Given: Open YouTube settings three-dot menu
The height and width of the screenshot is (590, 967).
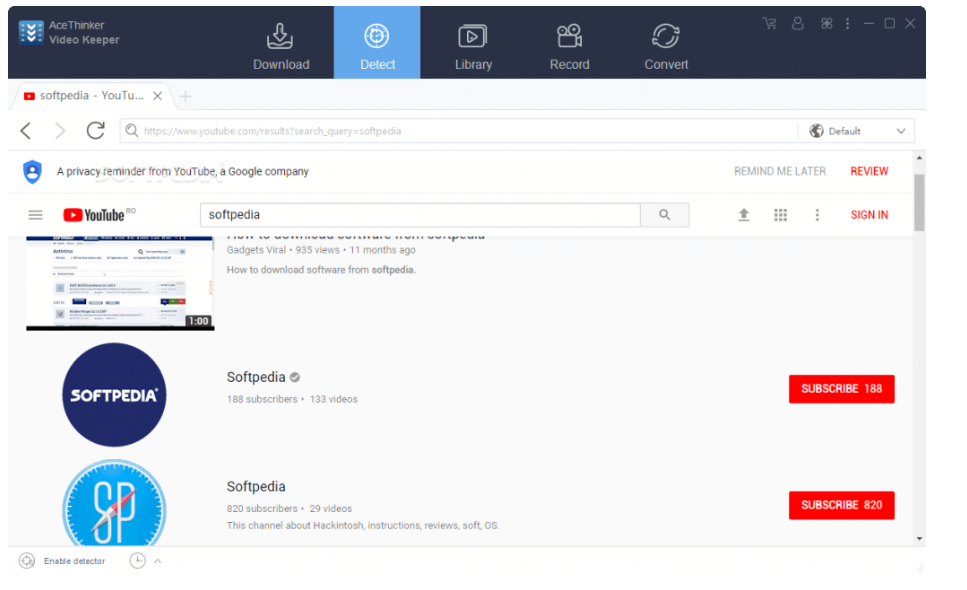Looking at the screenshot, I should tap(817, 215).
